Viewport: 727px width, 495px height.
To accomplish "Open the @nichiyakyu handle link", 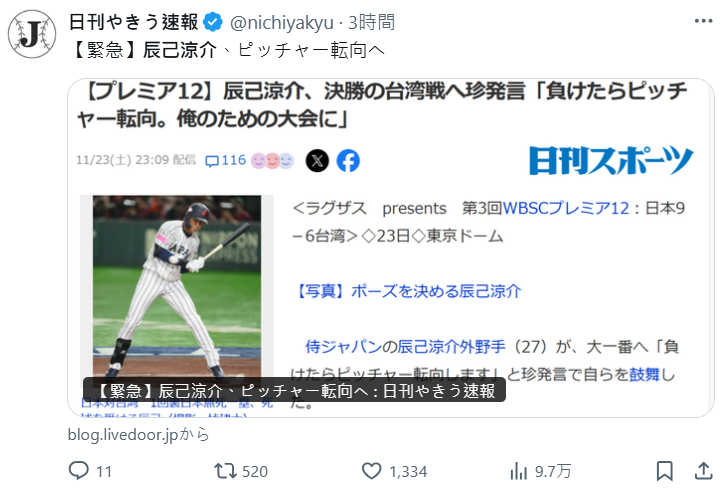I will [x=282, y=23].
